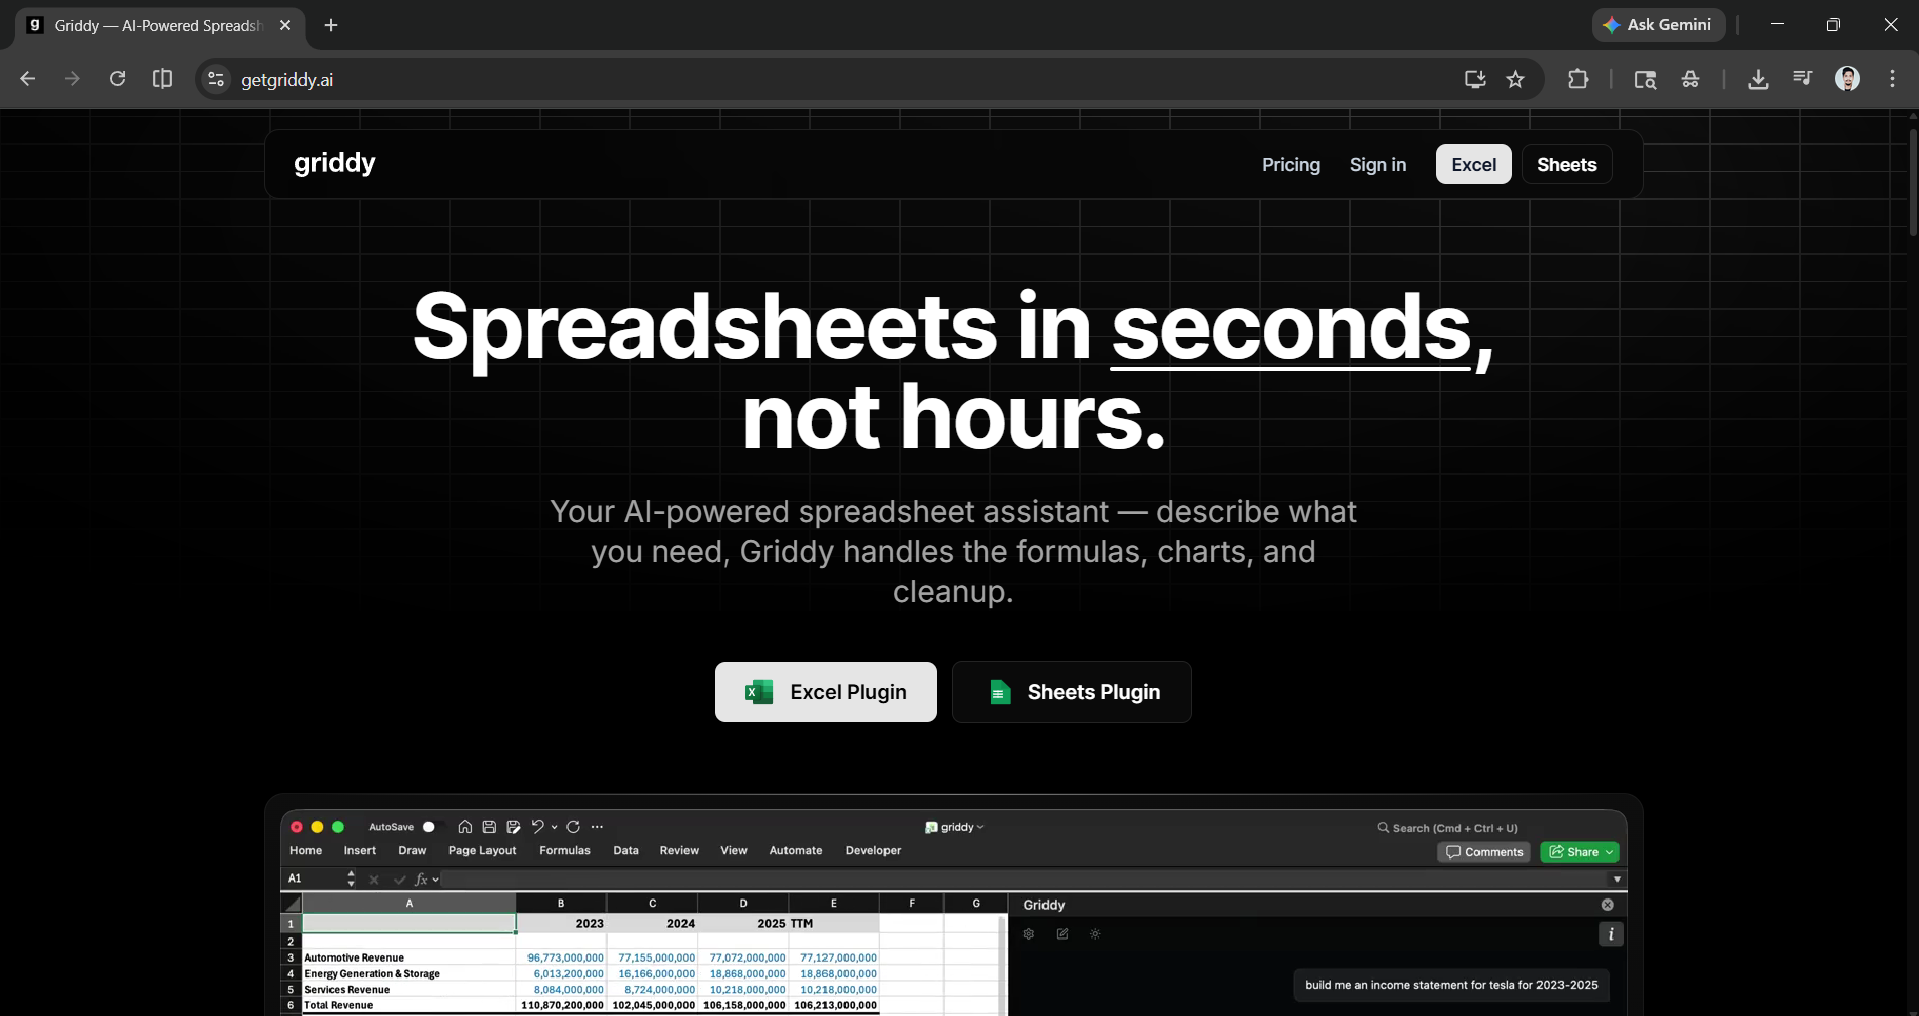Open the Home ribbon tab
1919x1016 pixels.
tap(306, 851)
